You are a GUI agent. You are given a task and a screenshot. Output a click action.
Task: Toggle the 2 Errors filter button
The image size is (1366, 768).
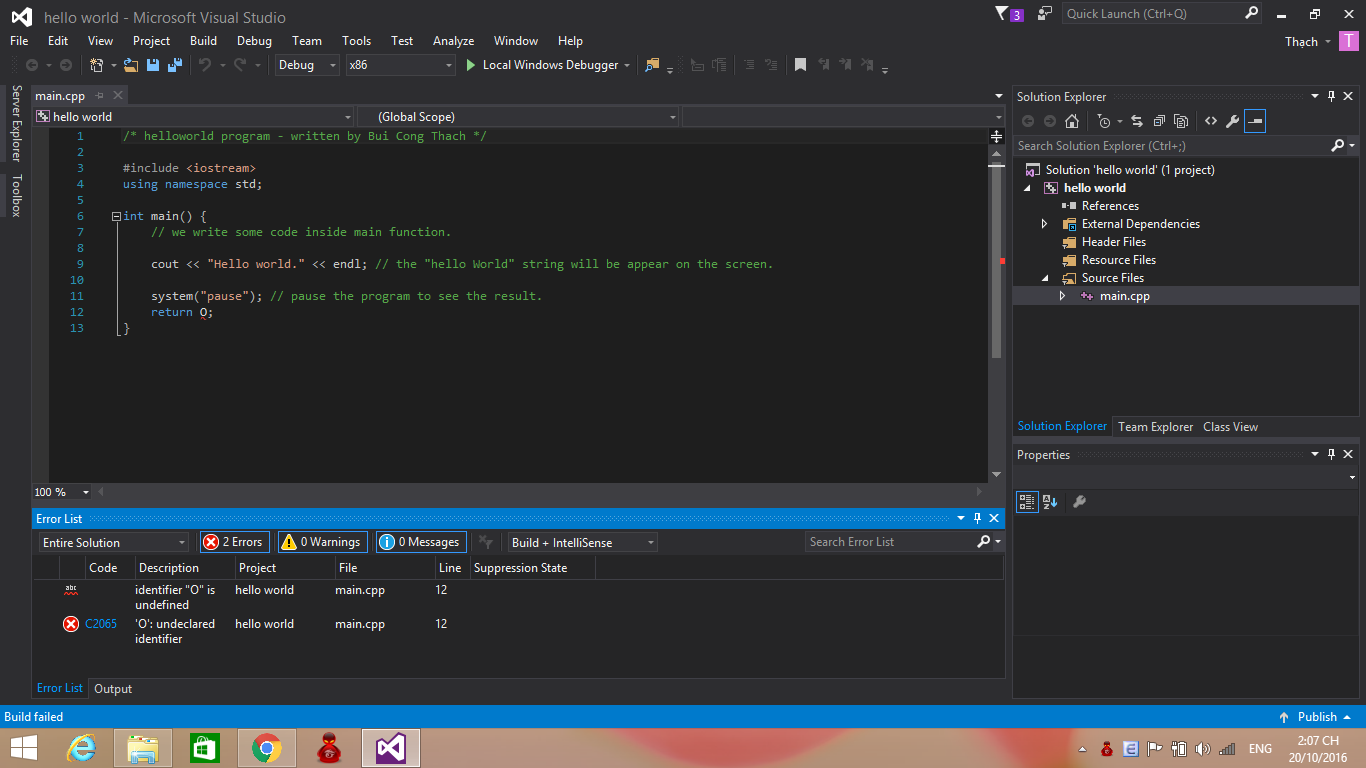click(x=235, y=542)
